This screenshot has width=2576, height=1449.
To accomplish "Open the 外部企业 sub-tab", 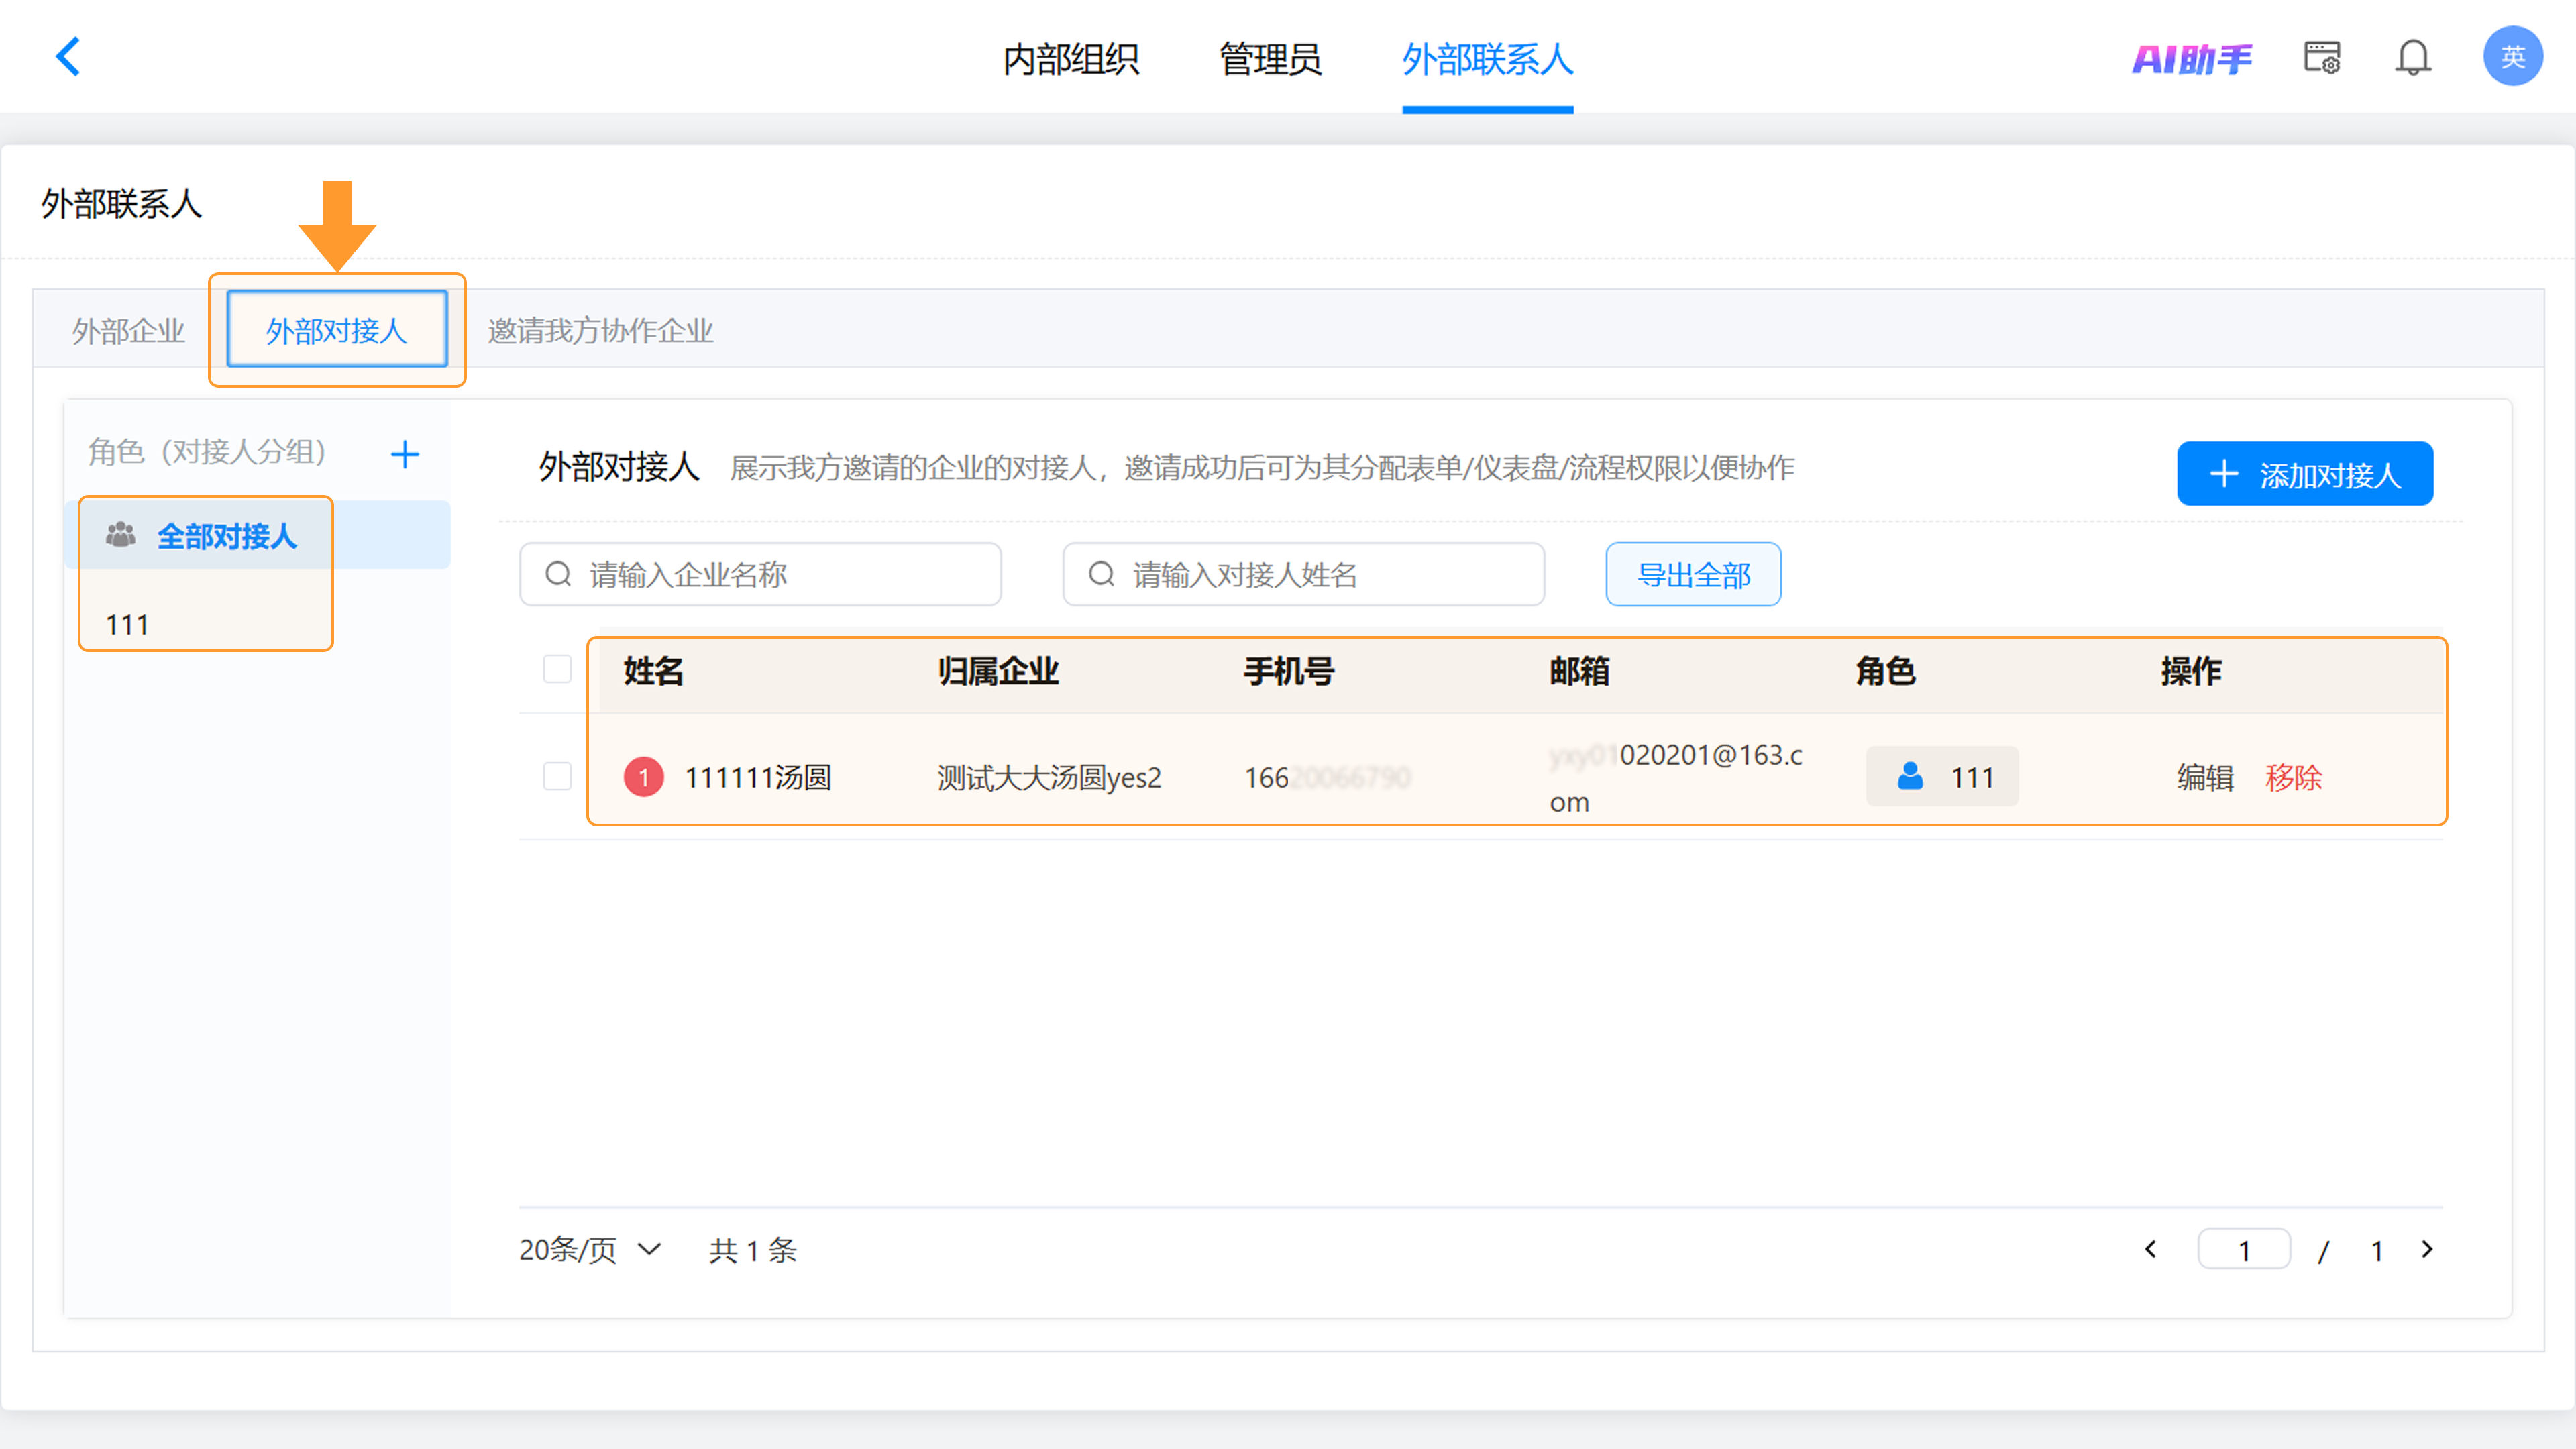I will pos(128,330).
